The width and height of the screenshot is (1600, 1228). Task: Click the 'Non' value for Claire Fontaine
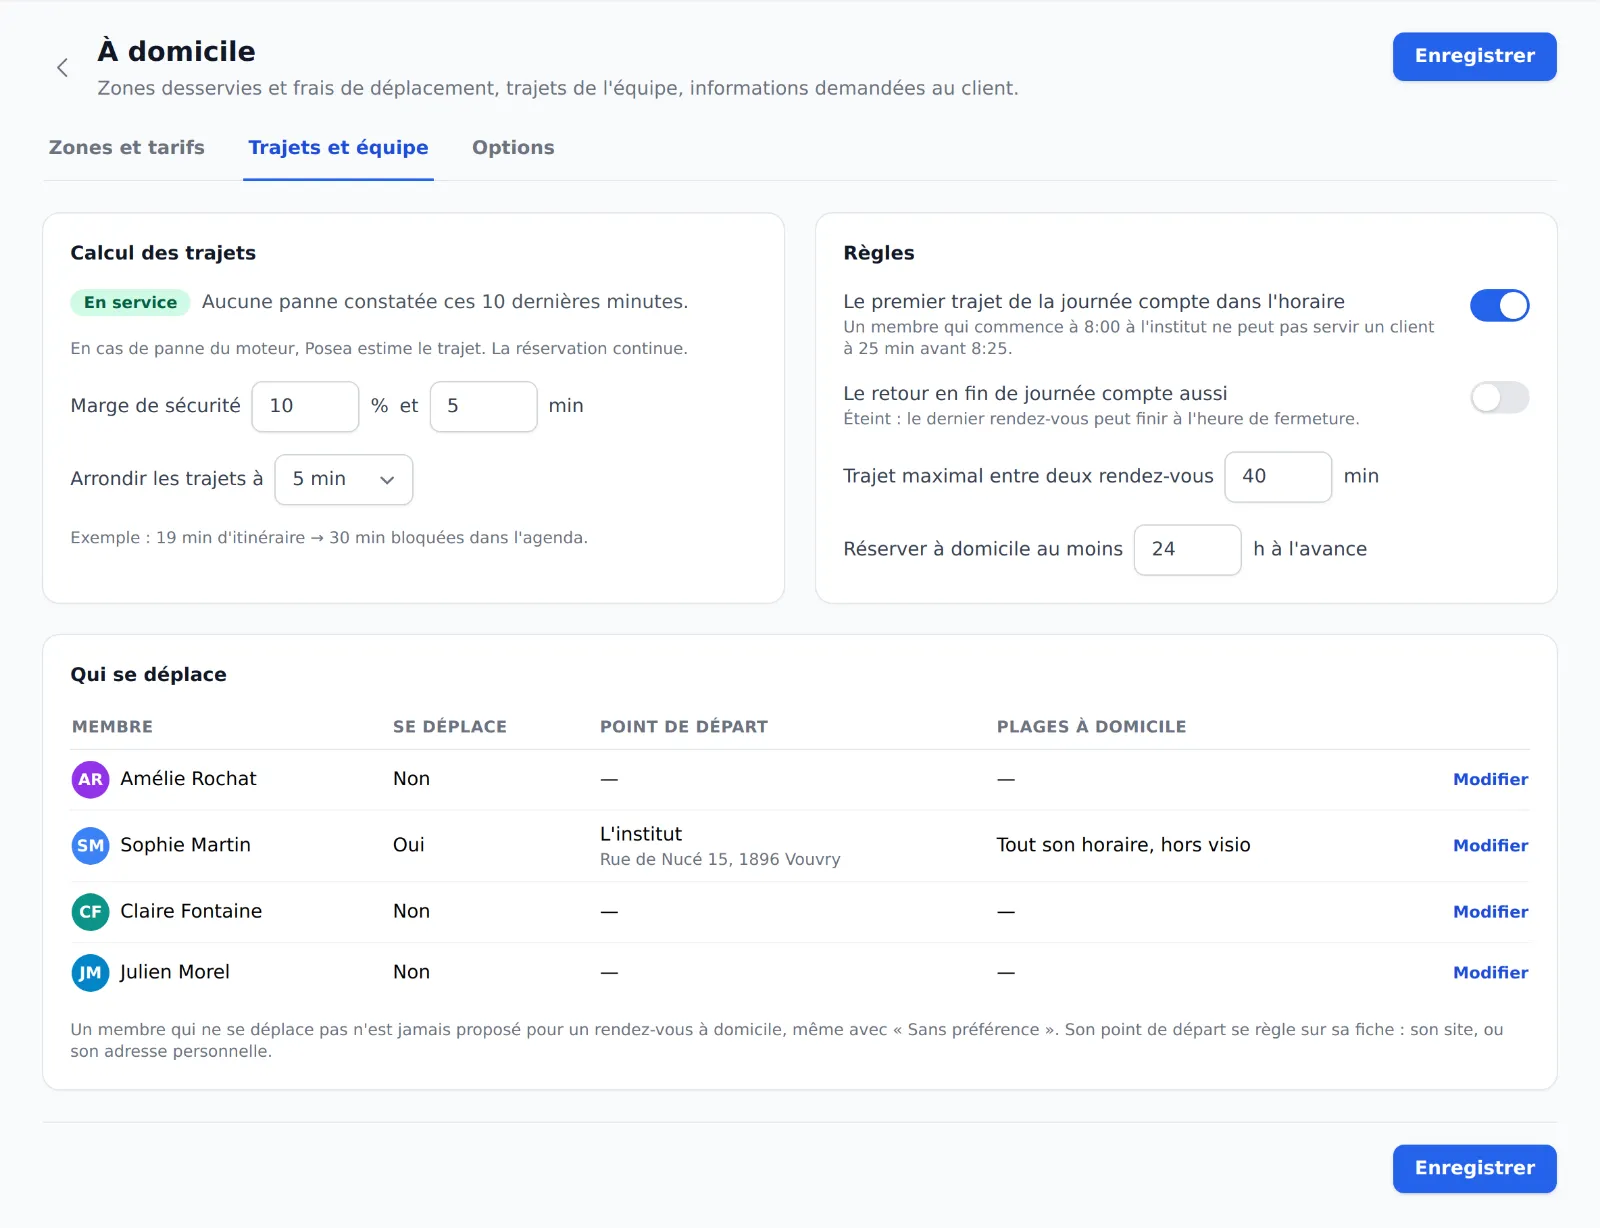pos(411,912)
